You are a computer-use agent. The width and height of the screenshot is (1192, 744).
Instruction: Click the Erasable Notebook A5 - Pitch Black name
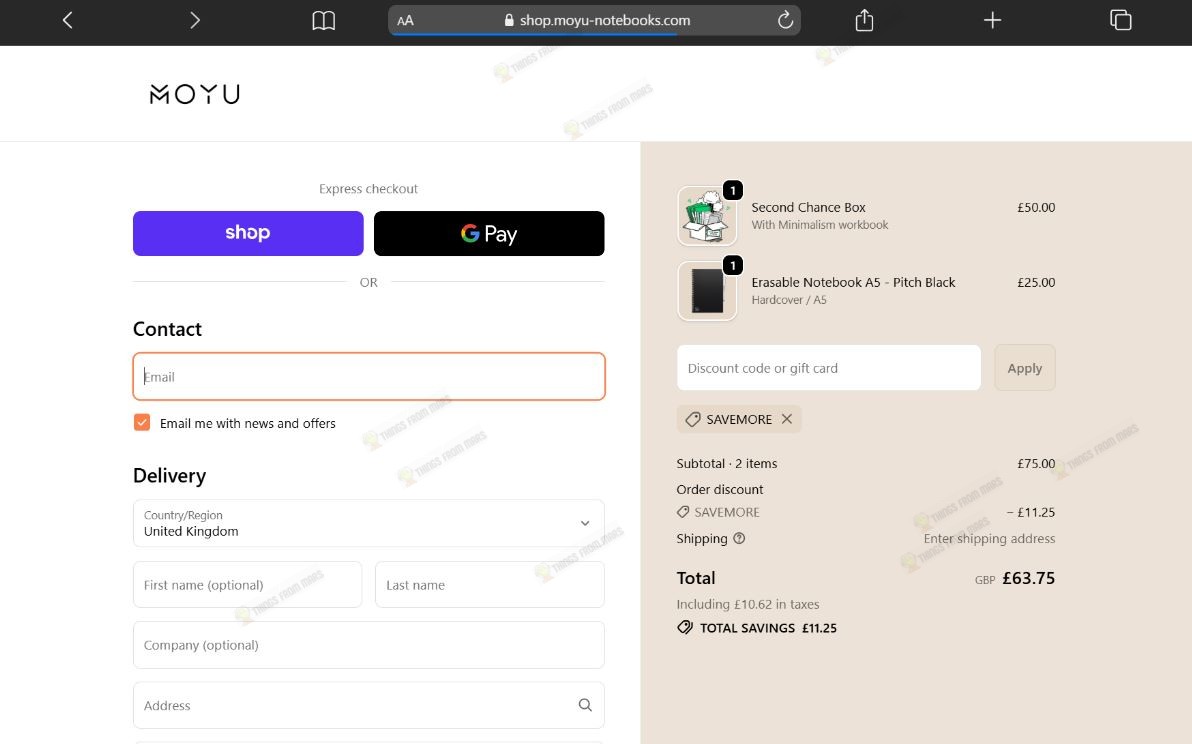pos(853,282)
